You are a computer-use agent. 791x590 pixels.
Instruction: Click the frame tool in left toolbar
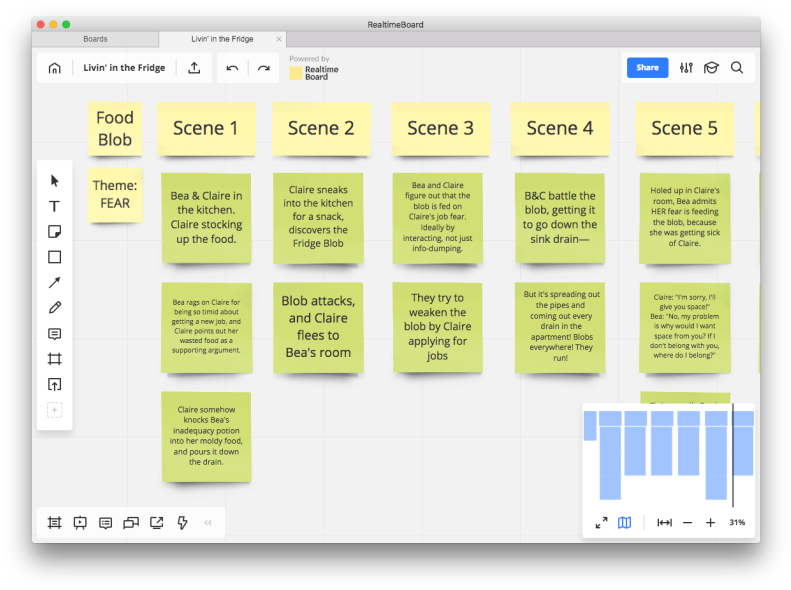(x=55, y=359)
